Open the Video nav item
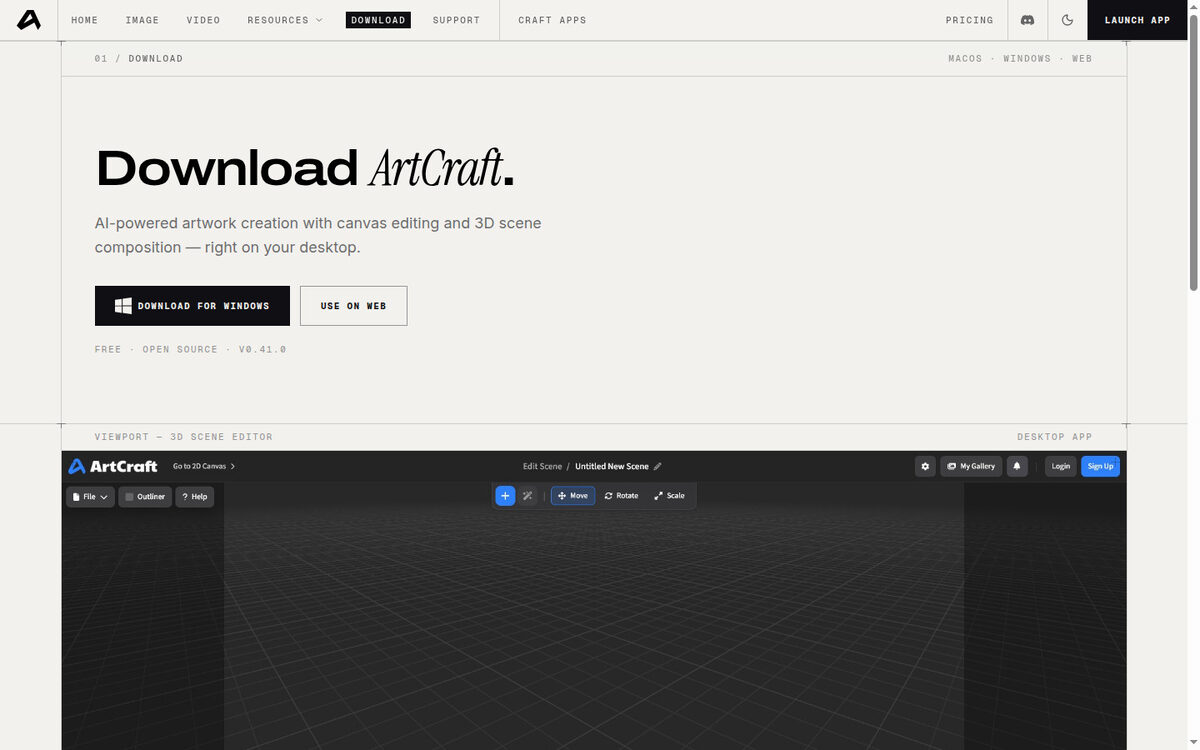 (x=203, y=20)
